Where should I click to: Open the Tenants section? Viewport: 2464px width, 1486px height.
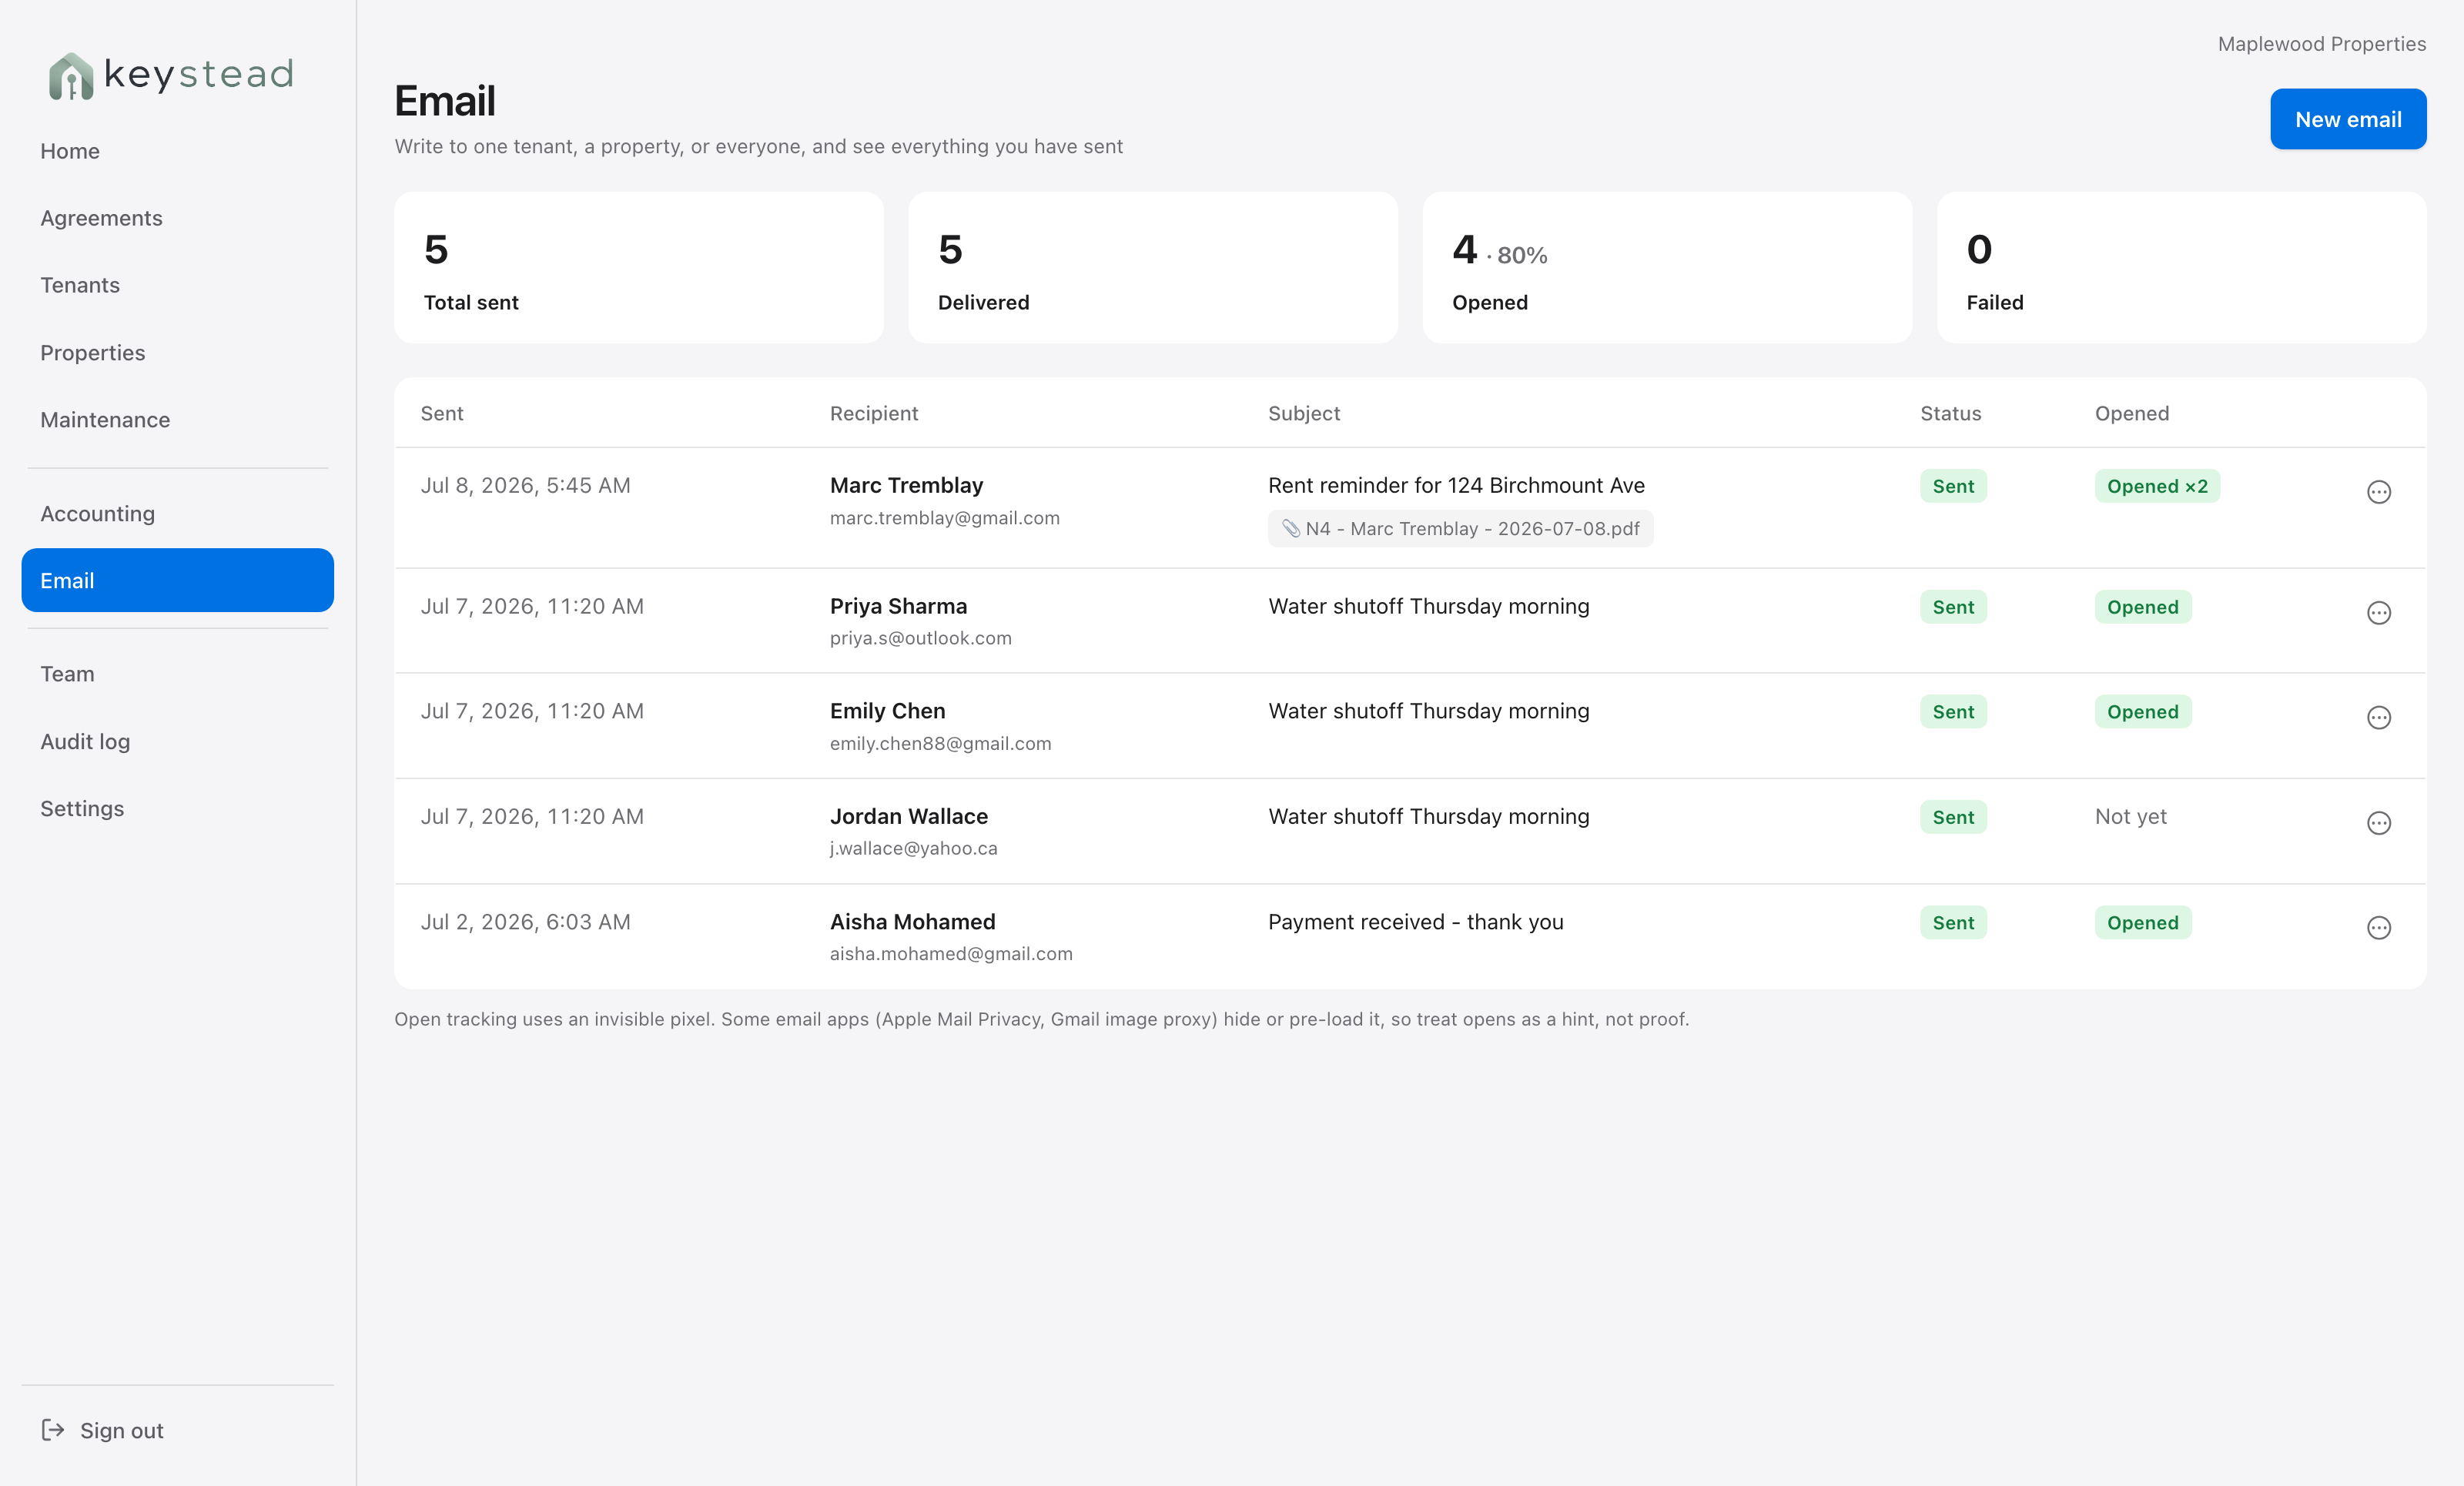pyautogui.click(x=177, y=285)
